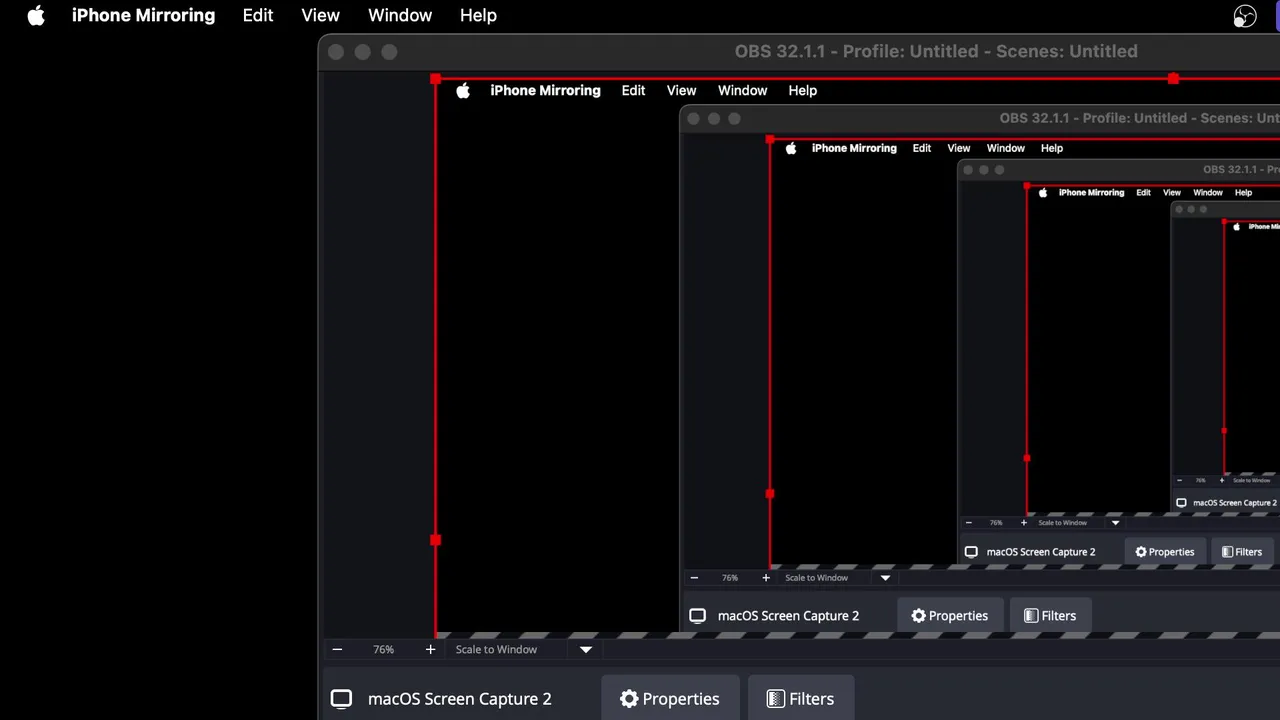Click the icon on the bottom Filters button
Screen dimensions: 1280x720
click(776, 699)
